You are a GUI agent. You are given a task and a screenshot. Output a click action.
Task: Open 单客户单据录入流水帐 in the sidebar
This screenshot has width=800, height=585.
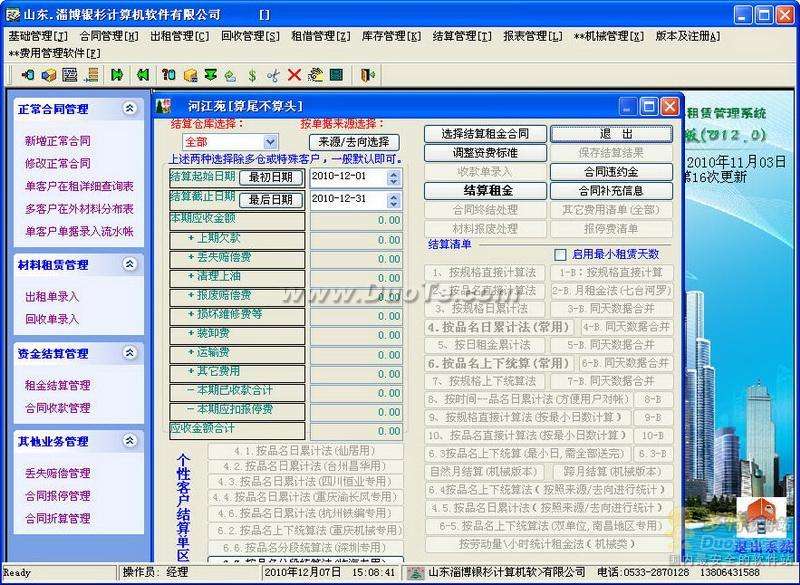point(79,231)
